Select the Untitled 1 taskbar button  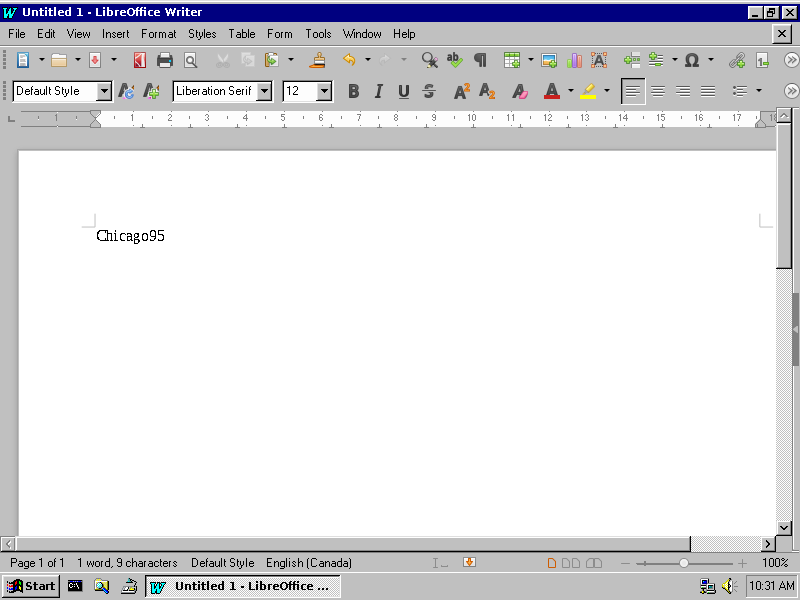pos(243,586)
